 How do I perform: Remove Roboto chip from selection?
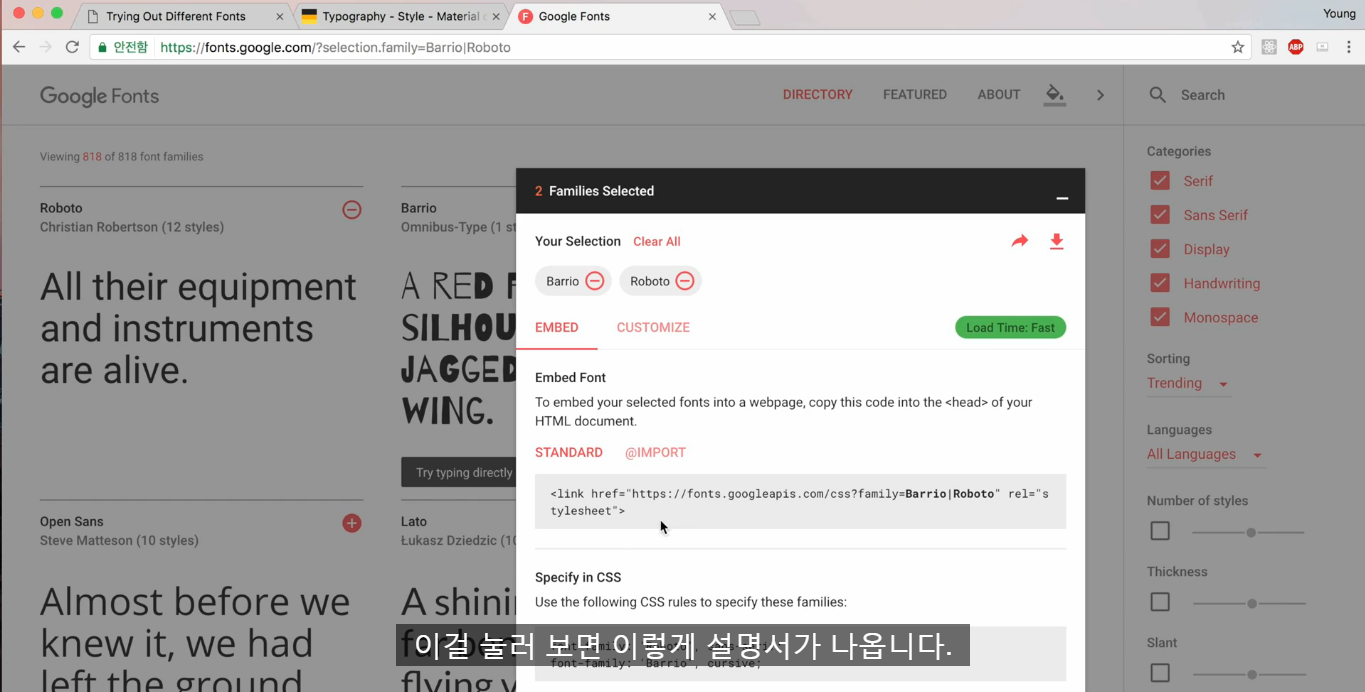click(x=685, y=281)
